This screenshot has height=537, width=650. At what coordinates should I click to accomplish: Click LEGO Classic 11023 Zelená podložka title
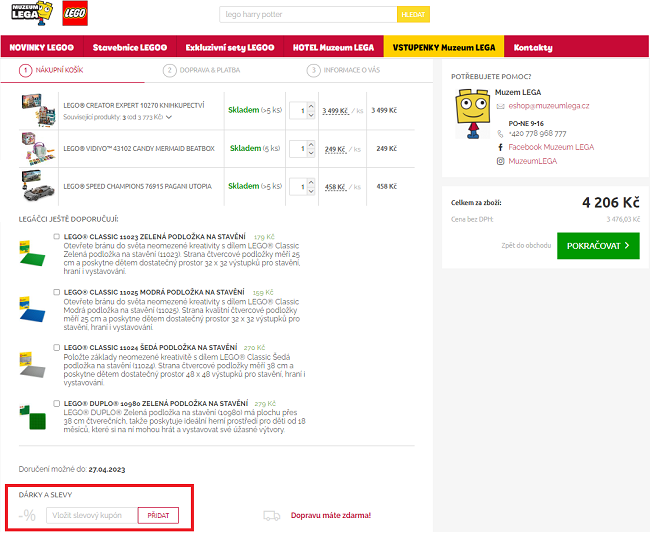(x=155, y=237)
